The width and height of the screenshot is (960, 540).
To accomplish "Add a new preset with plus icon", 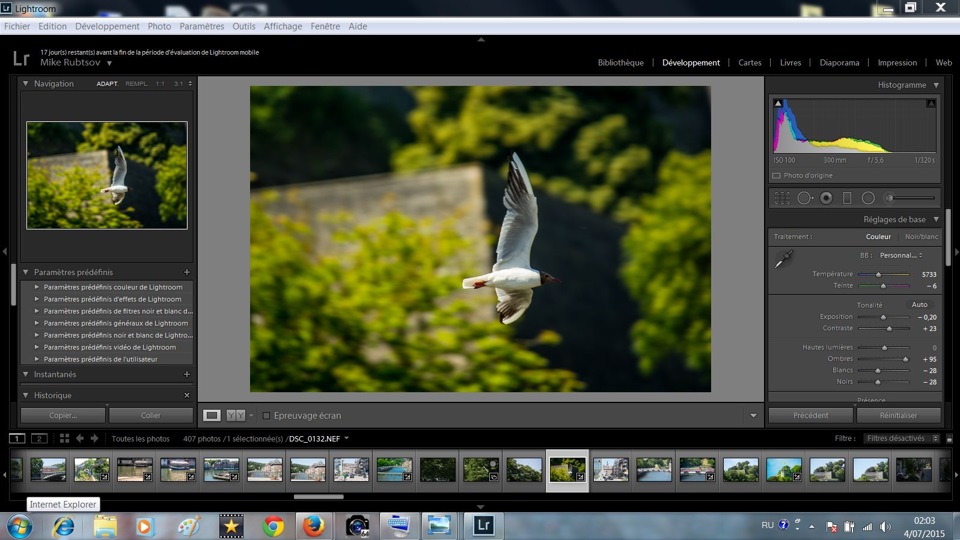I will click(187, 272).
